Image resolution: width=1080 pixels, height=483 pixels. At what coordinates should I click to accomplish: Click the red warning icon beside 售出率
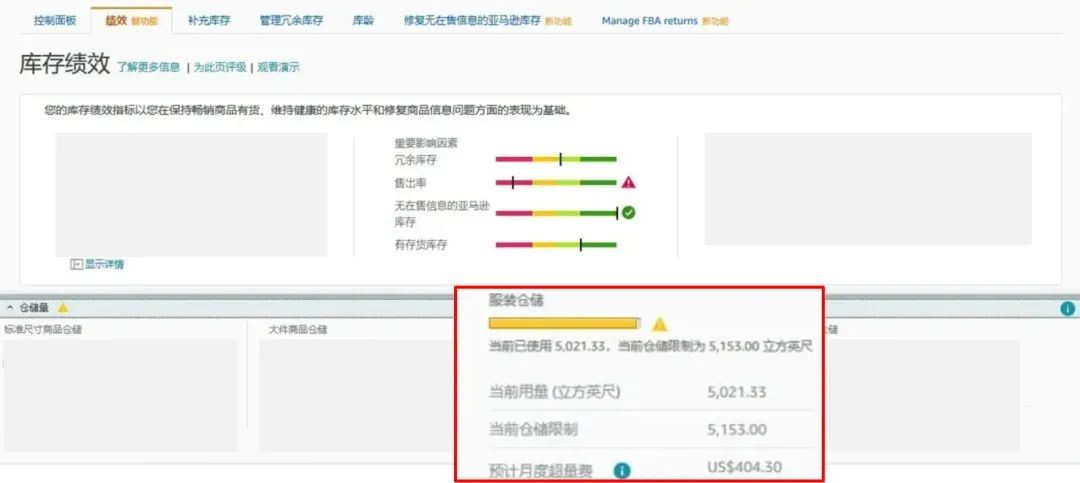pyautogui.click(x=628, y=183)
